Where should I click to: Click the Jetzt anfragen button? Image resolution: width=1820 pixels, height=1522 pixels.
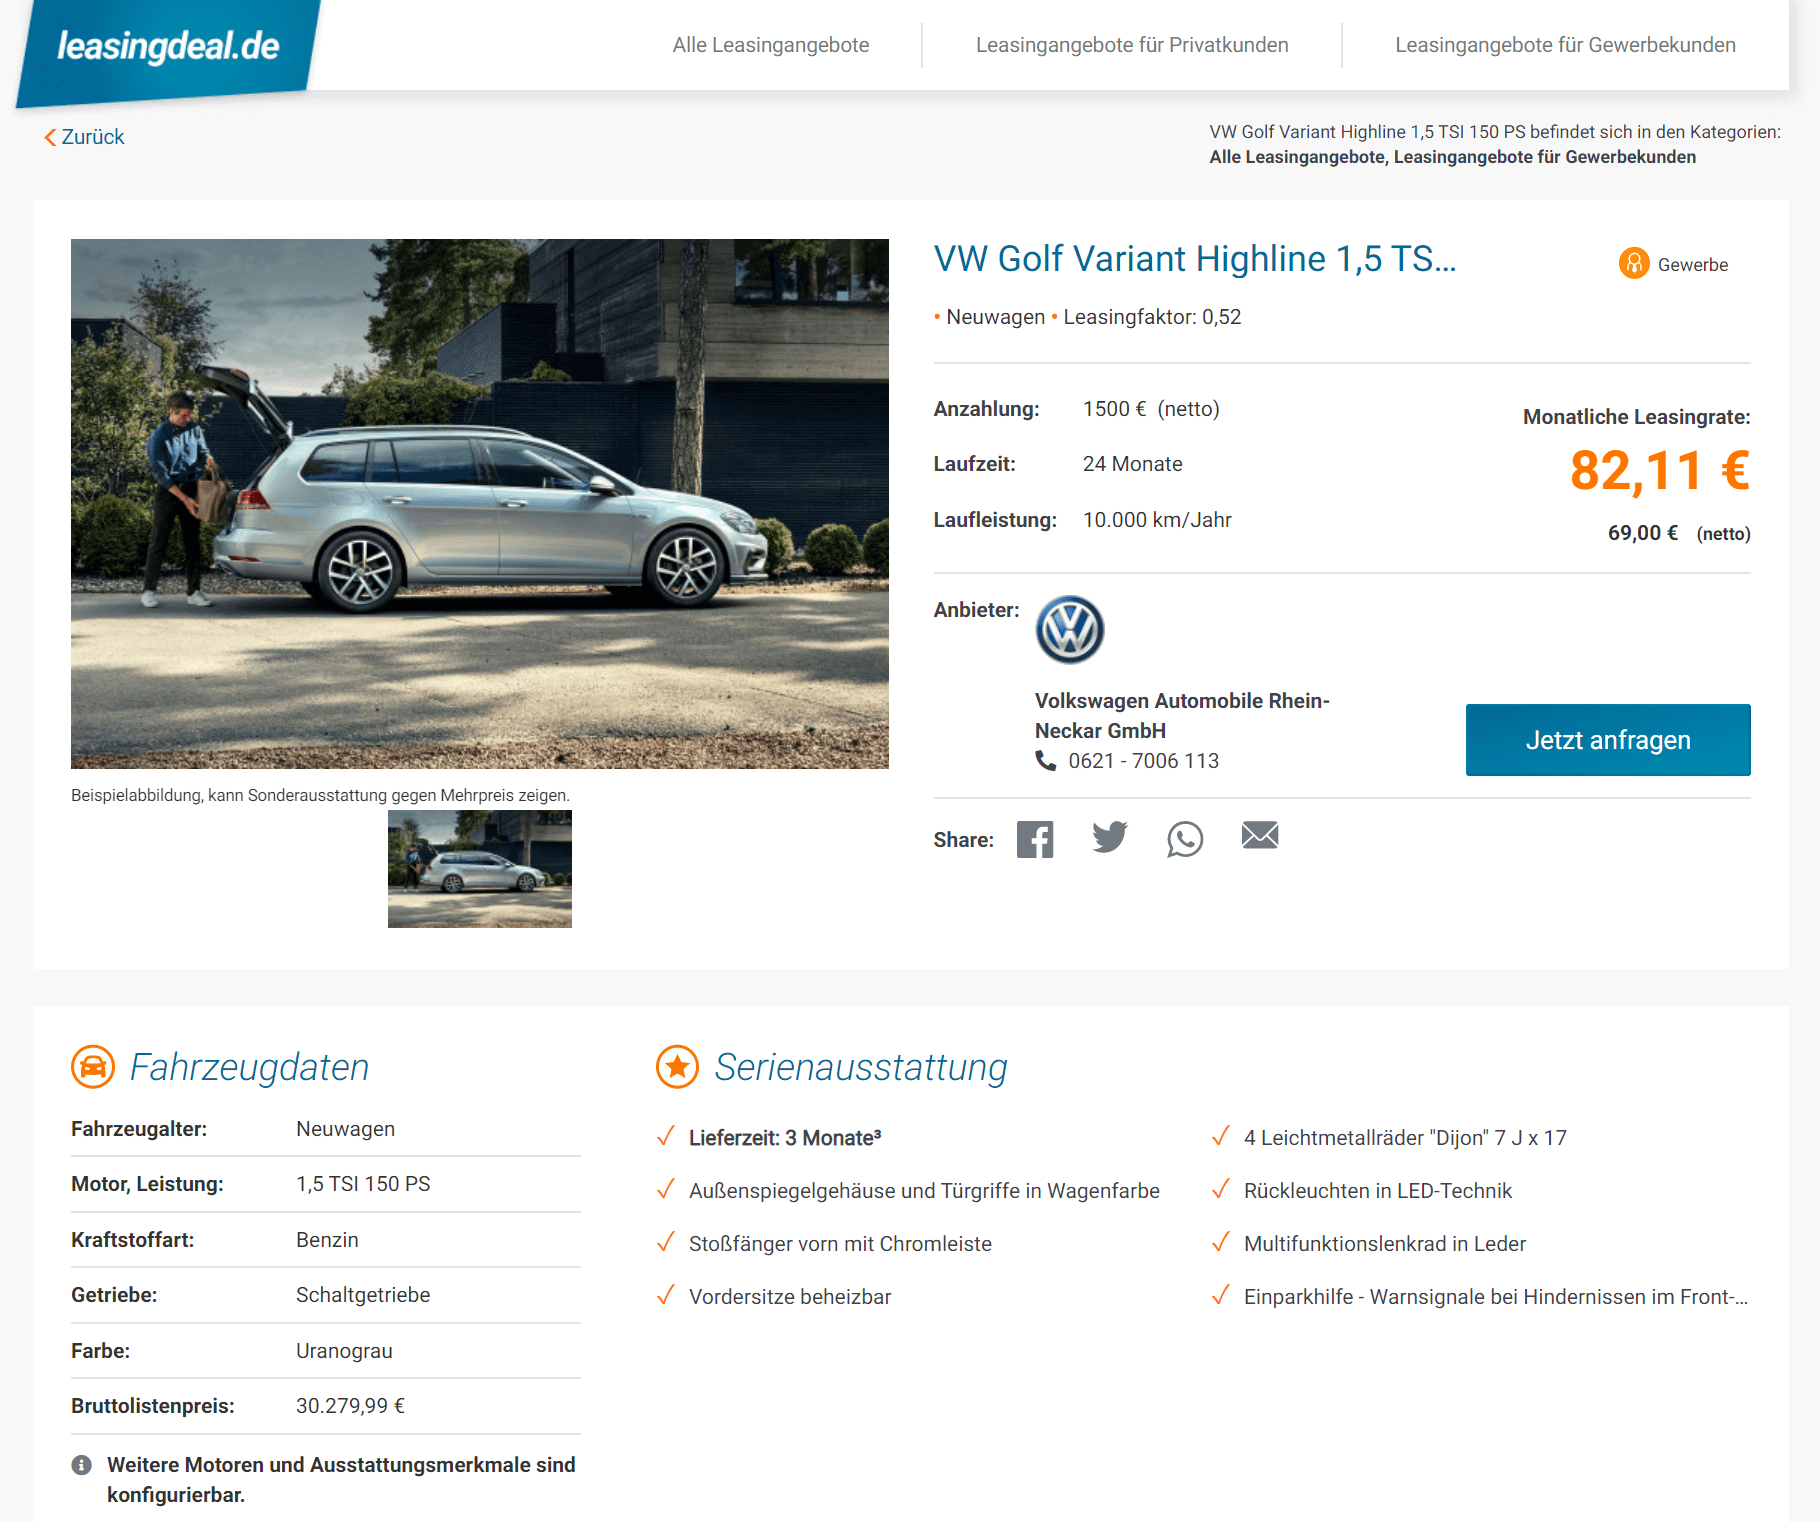[x=1608, y=740]
